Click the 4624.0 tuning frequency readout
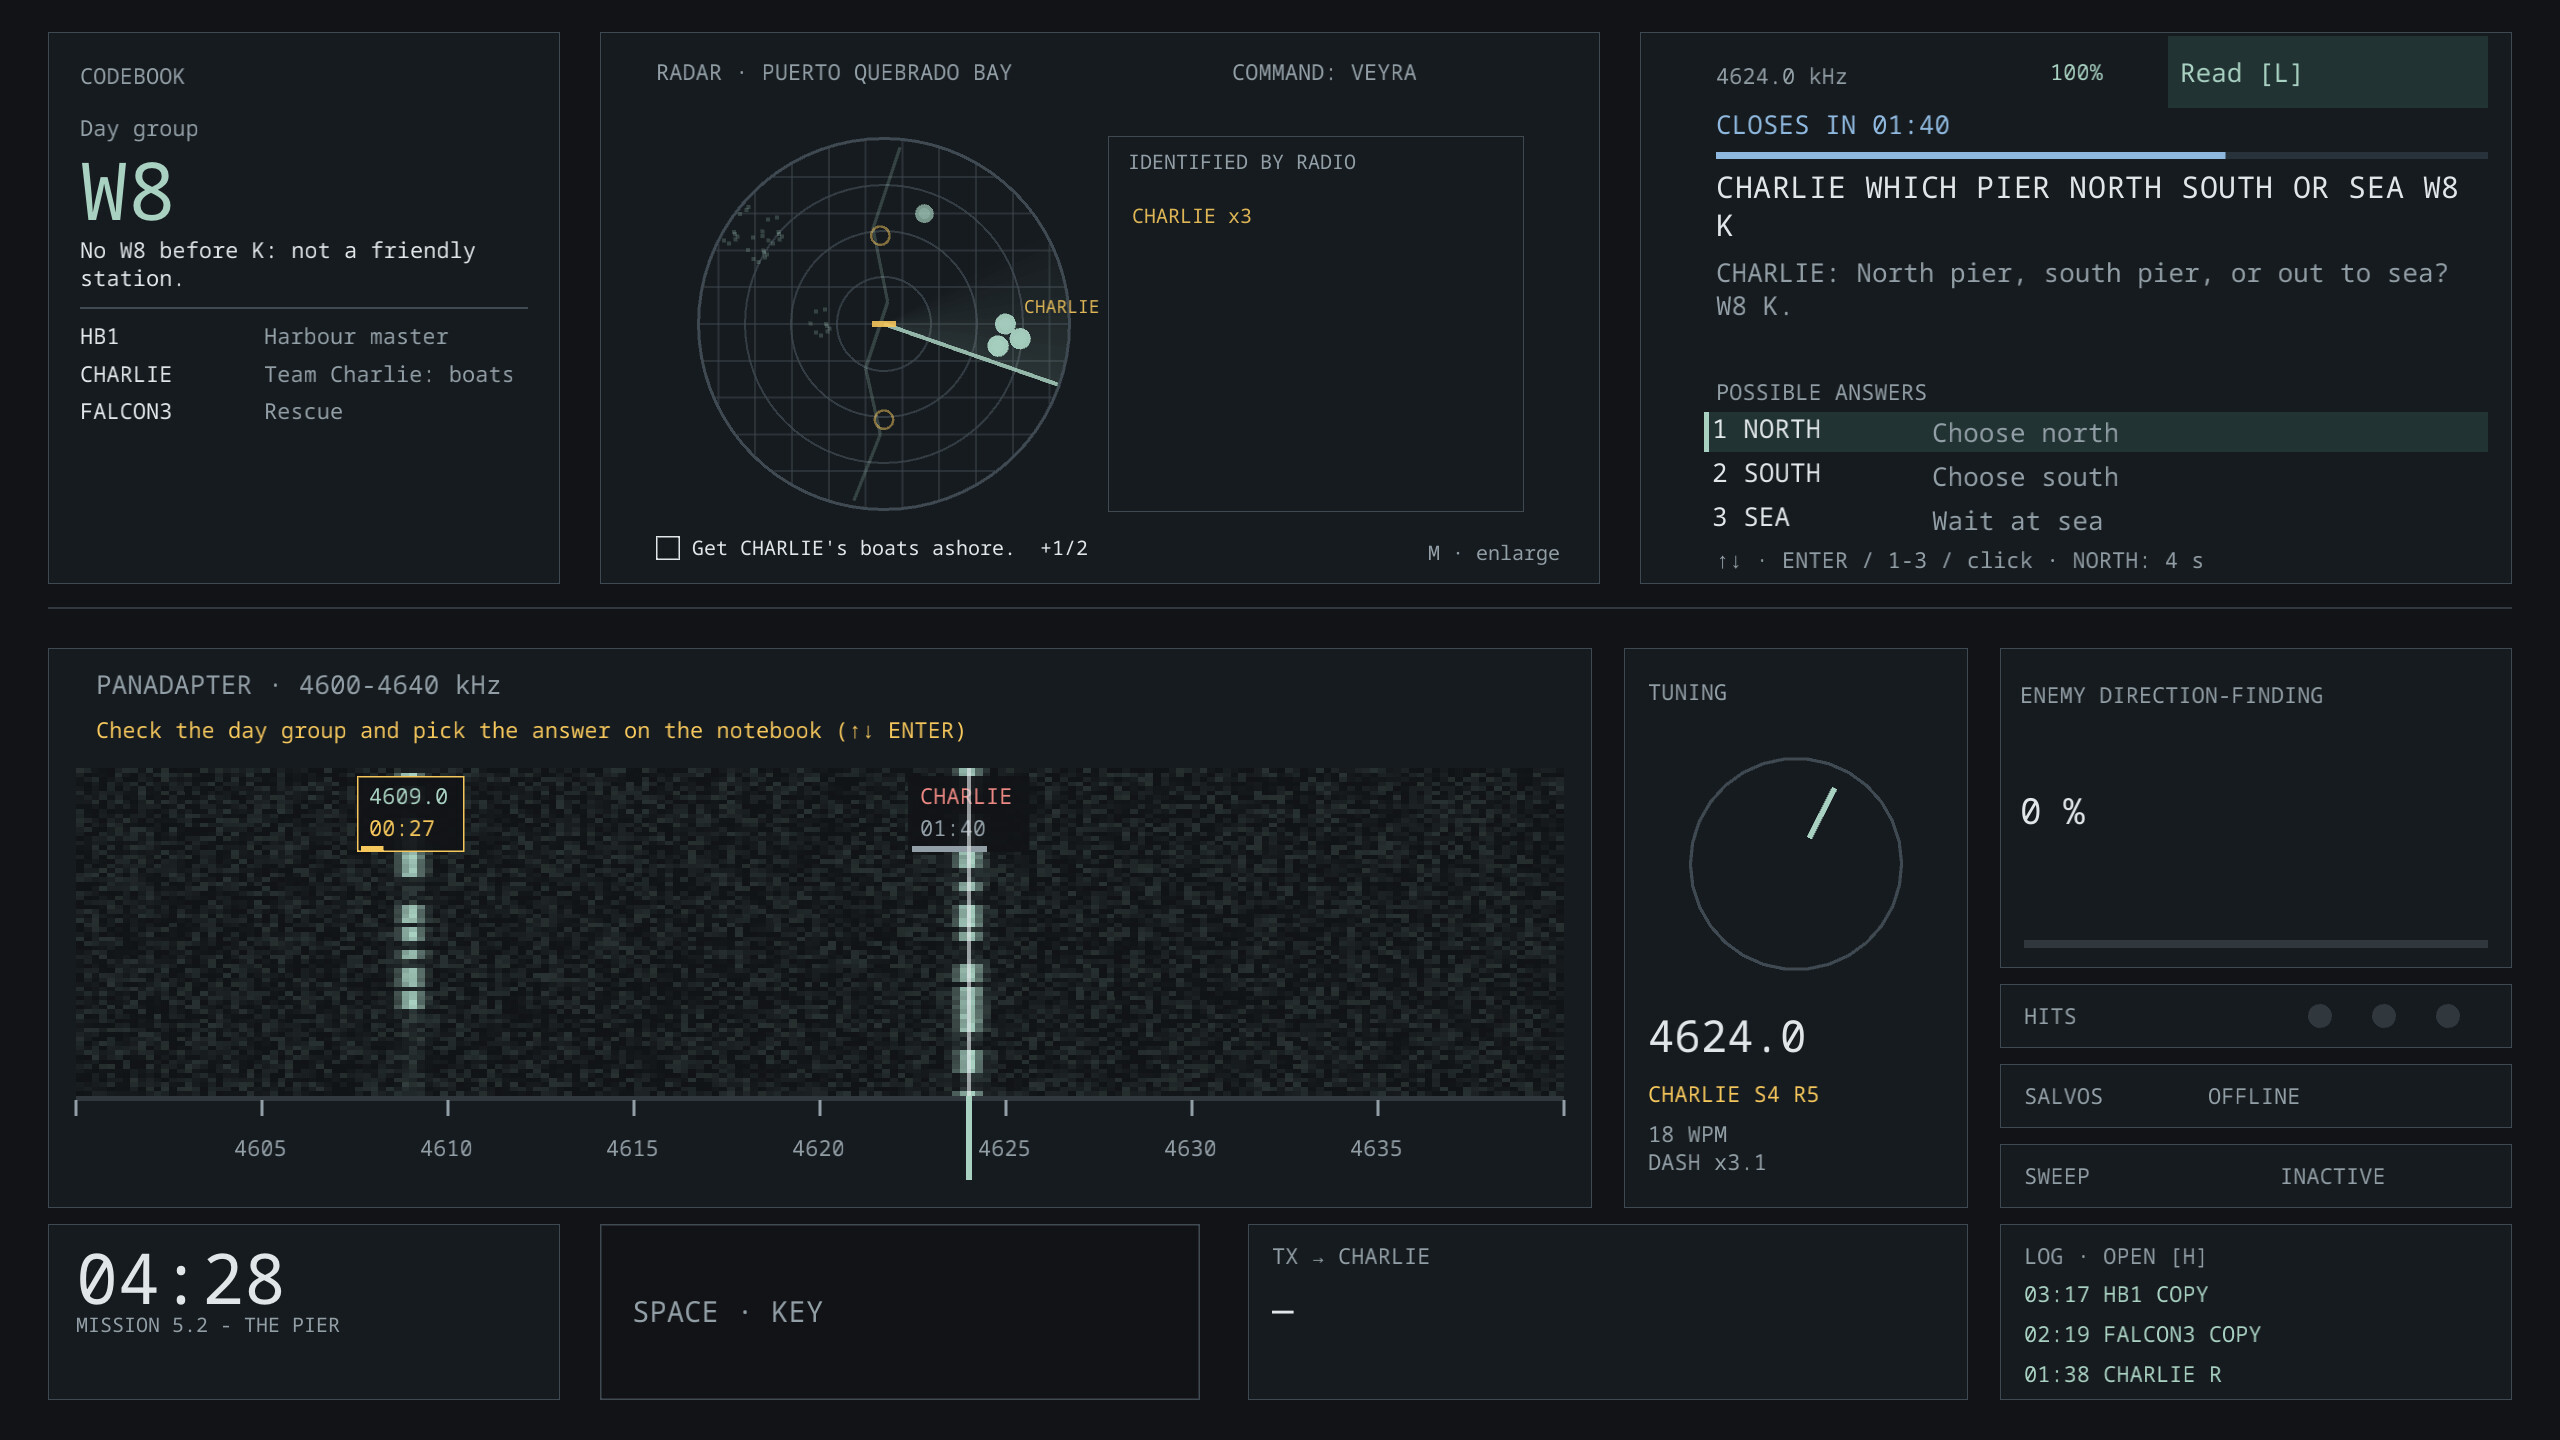The image size is (2560, 1440). pos(1727,1037)
